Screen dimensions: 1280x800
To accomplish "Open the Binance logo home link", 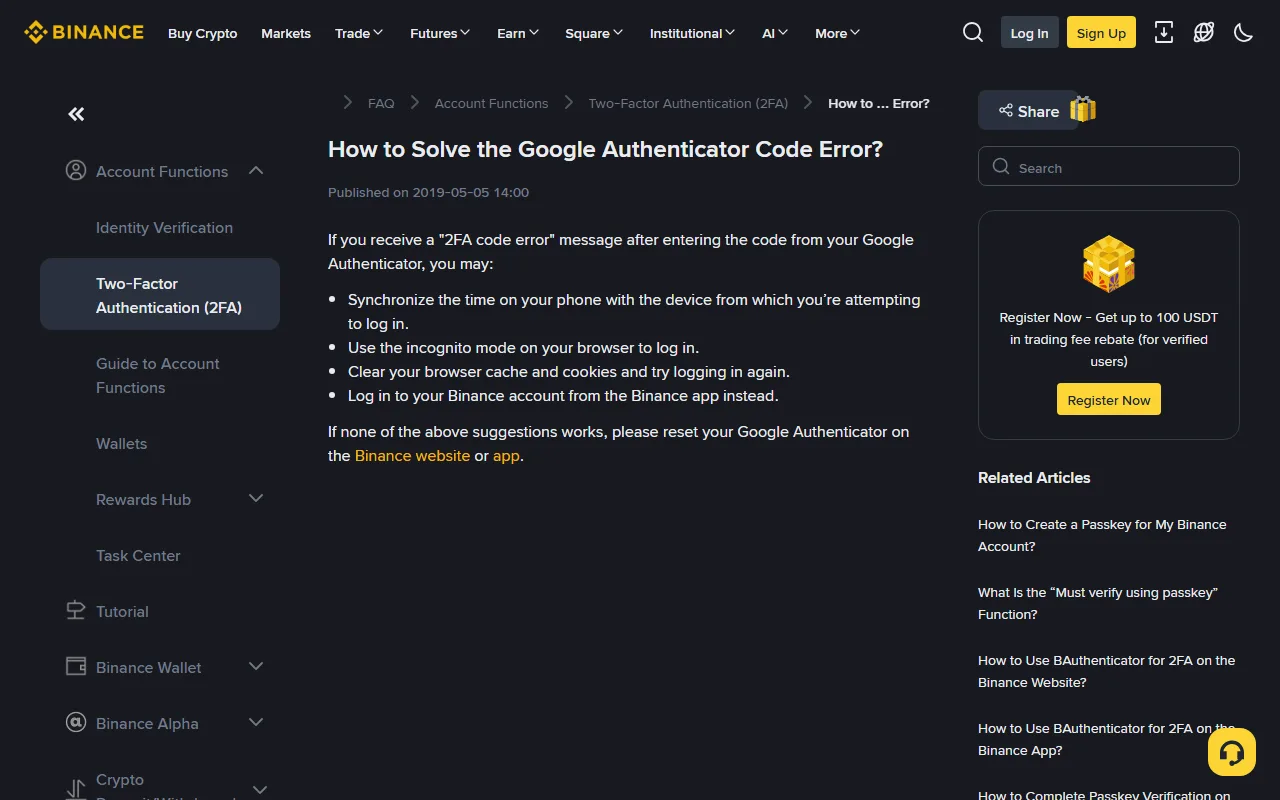I will 84,32.
